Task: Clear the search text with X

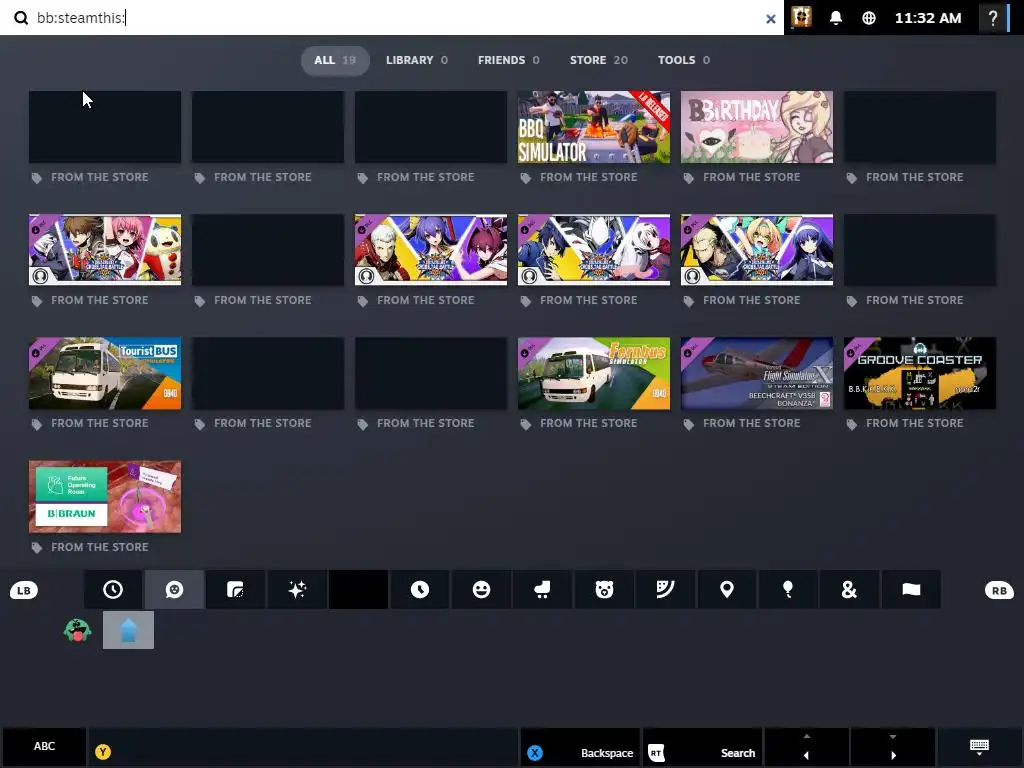Action: [771, 18]
